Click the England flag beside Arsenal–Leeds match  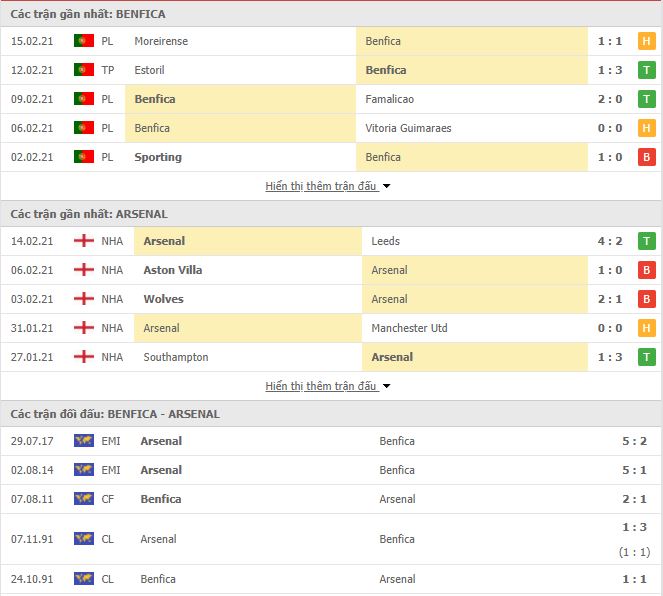pos(84,241)
